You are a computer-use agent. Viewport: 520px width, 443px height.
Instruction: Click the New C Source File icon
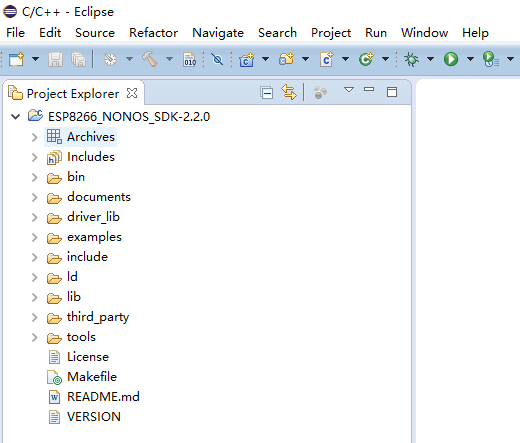327,59
